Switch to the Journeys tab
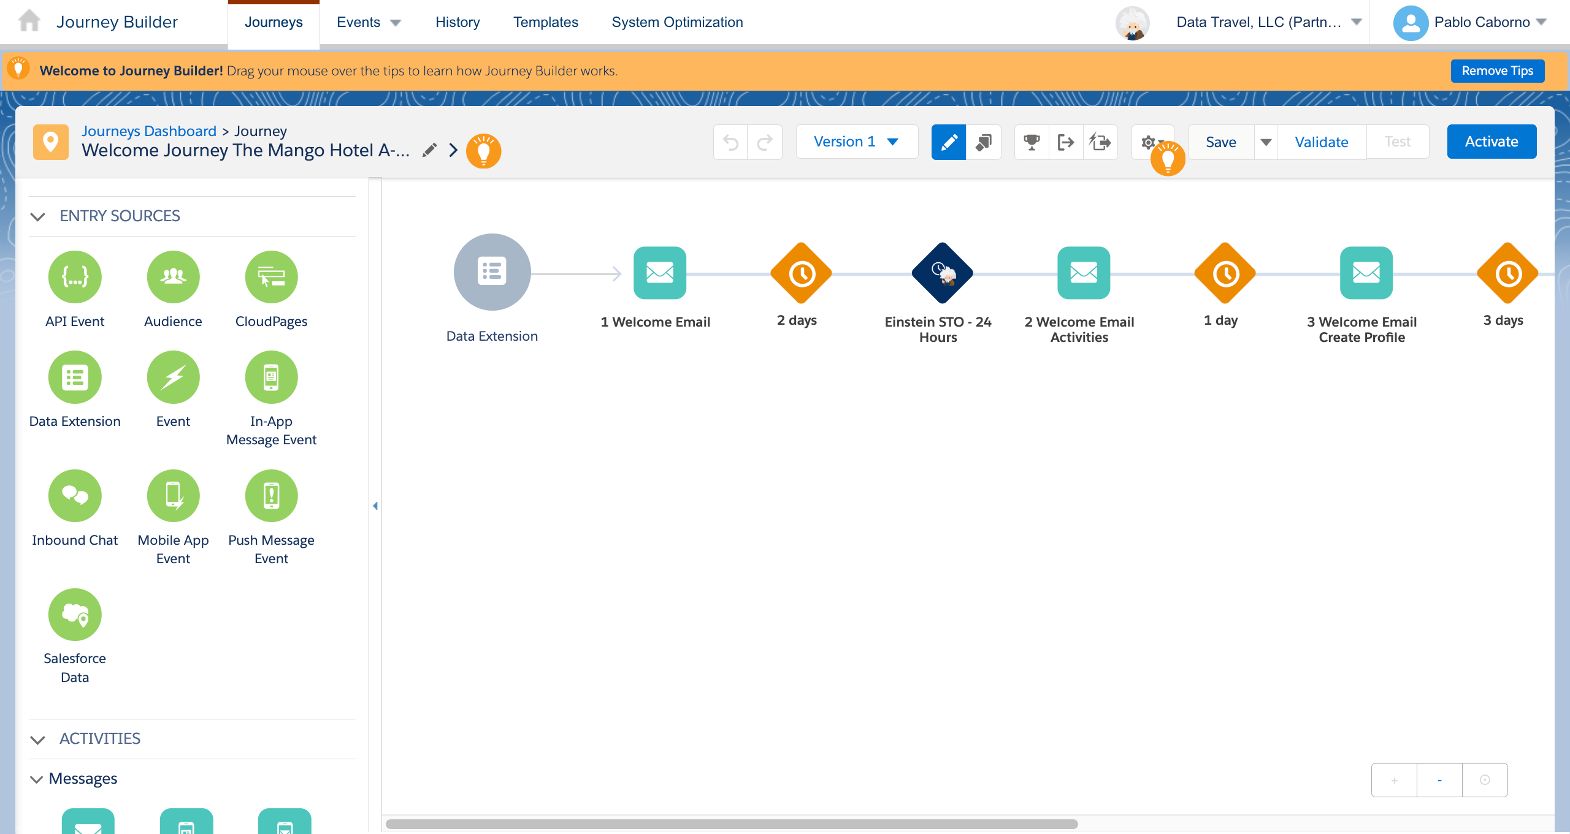The width and height of the screenshot is (1570, 834). 274,22
